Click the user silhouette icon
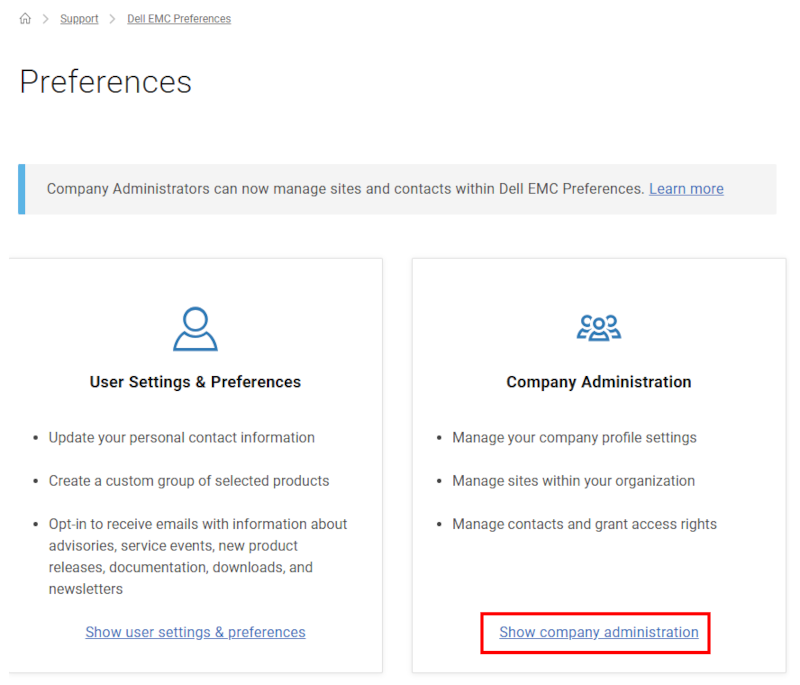This screenshot has height=685, width=800. coord(195,329)
